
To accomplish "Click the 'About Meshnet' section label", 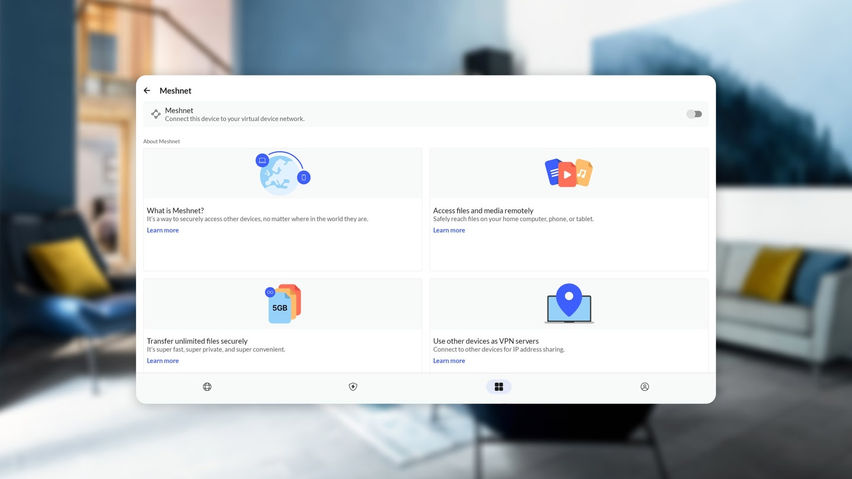I will (161, 141).
